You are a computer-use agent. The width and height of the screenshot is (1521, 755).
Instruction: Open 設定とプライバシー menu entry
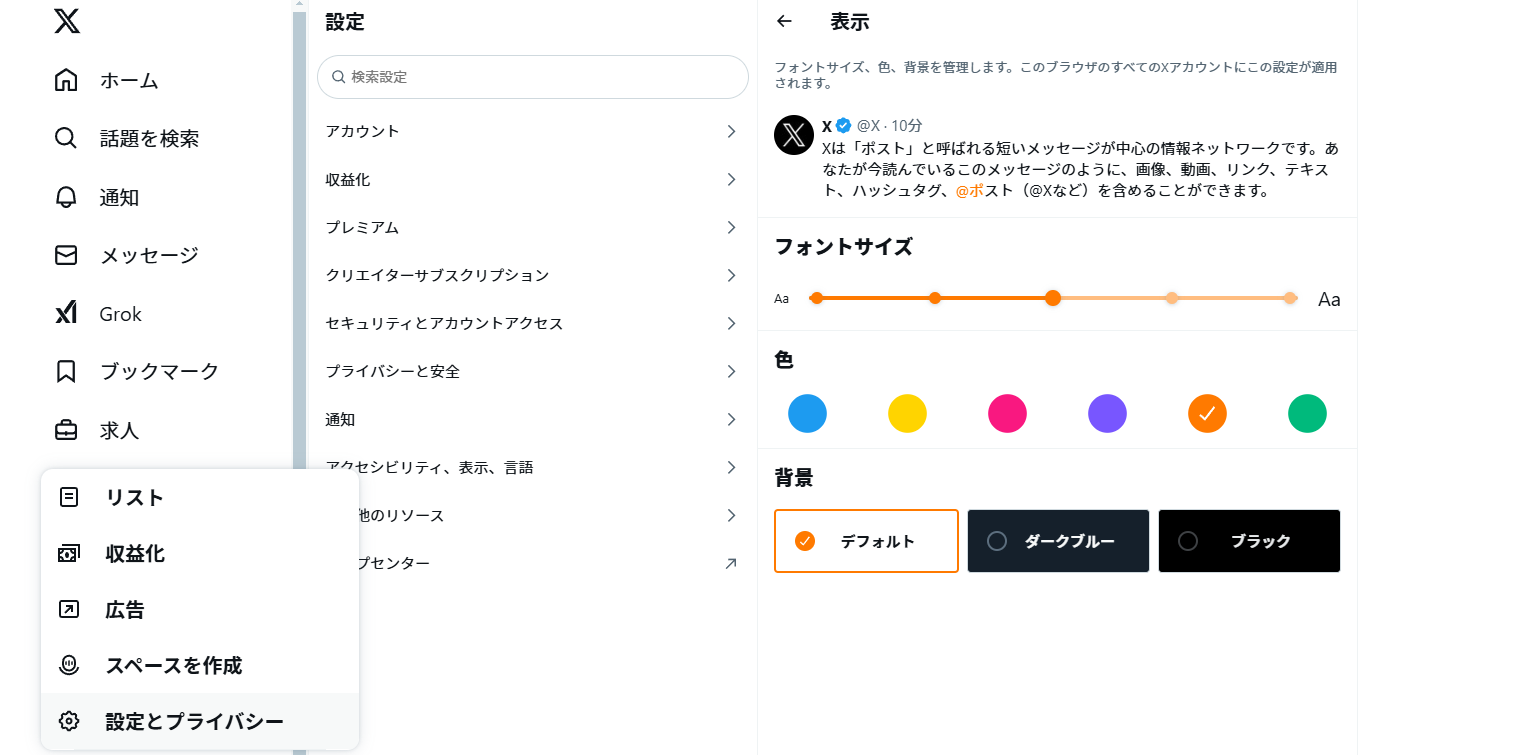(x=195, y=721)
